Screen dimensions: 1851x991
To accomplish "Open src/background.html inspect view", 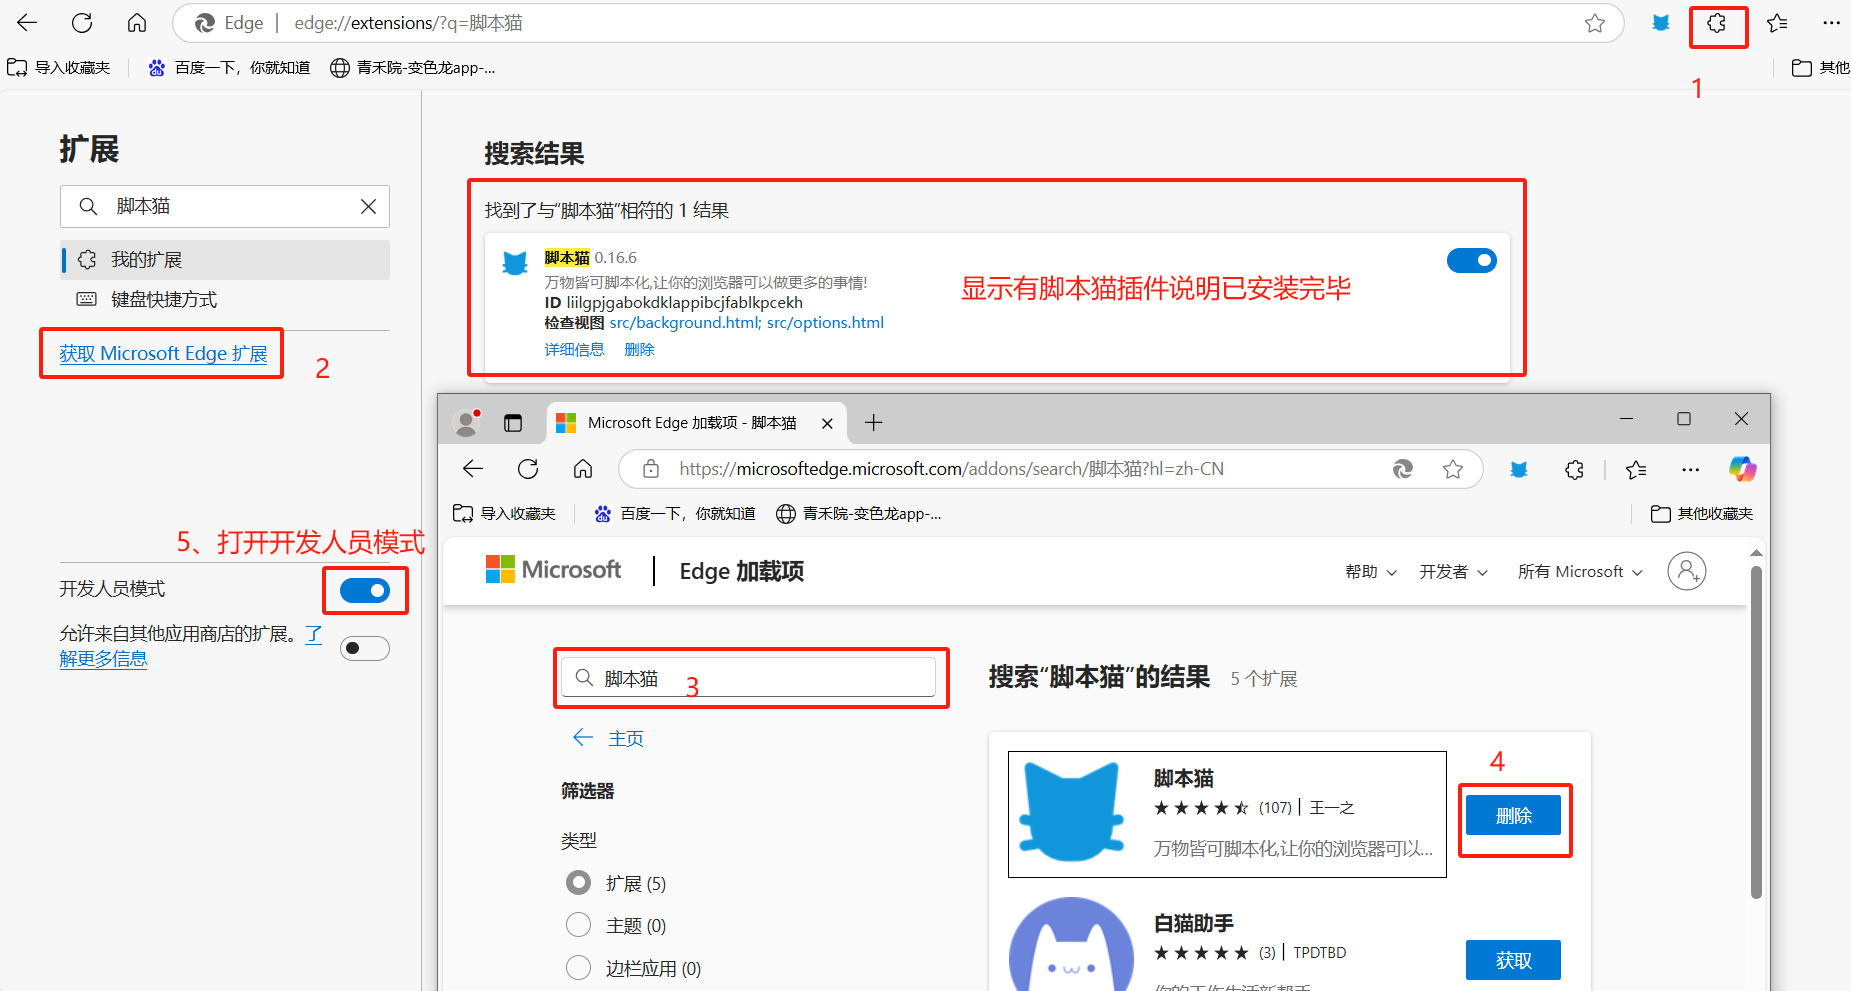I will (686, 323).
